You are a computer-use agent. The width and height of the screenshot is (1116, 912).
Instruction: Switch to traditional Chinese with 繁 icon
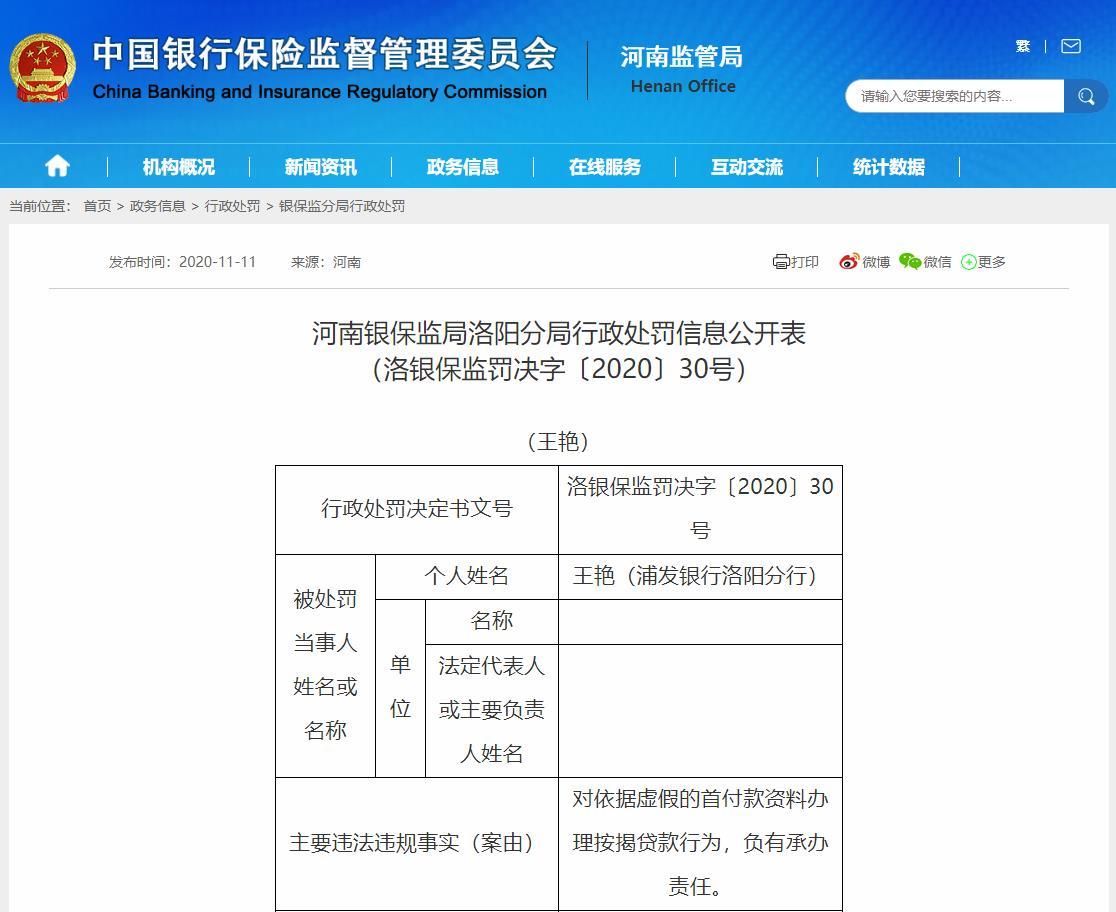(1023, 46)
